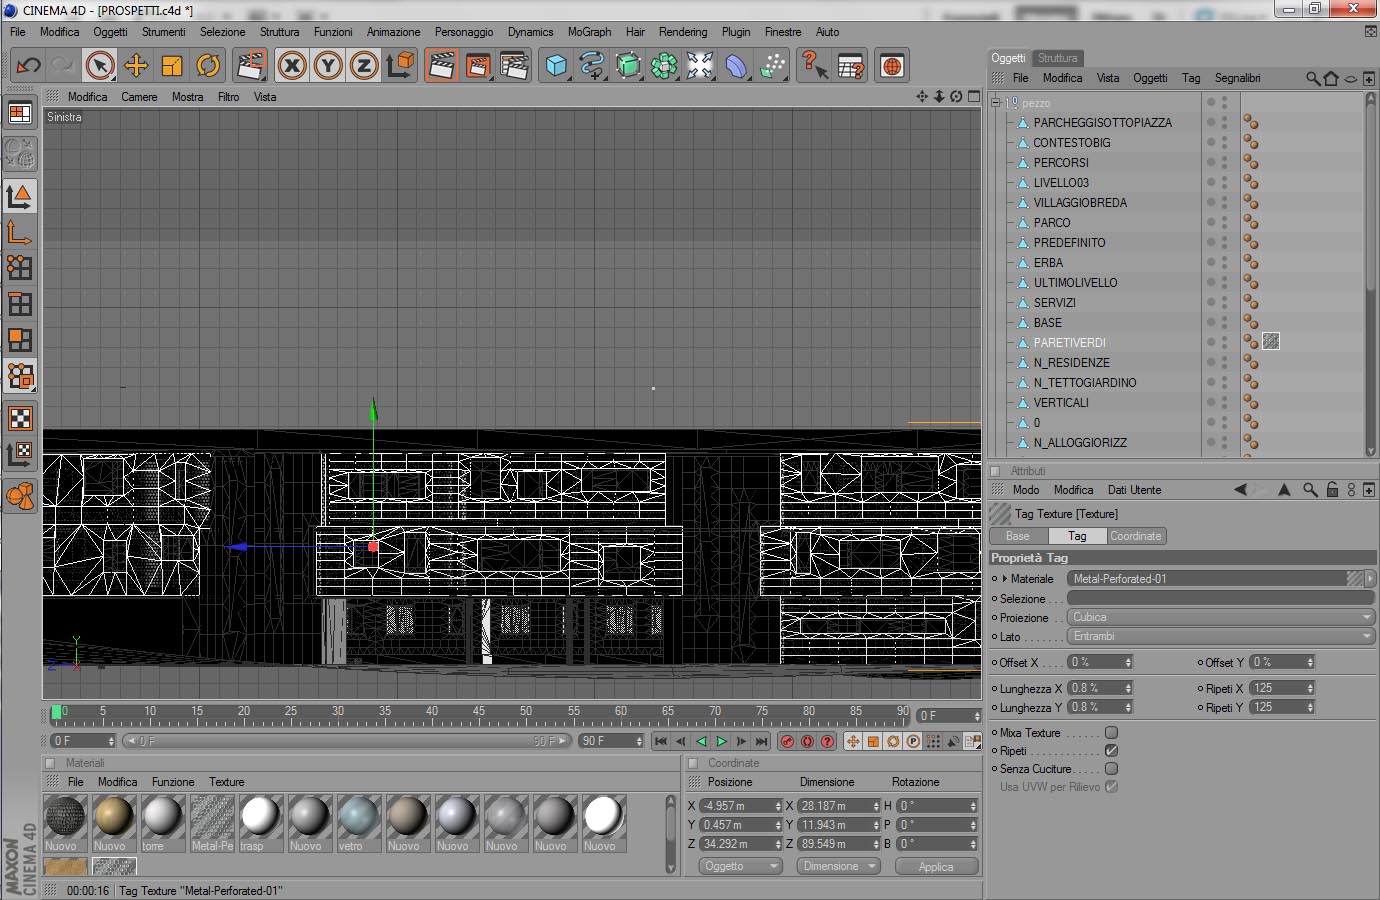Click the Play forward button in timeline

point(721,741)
